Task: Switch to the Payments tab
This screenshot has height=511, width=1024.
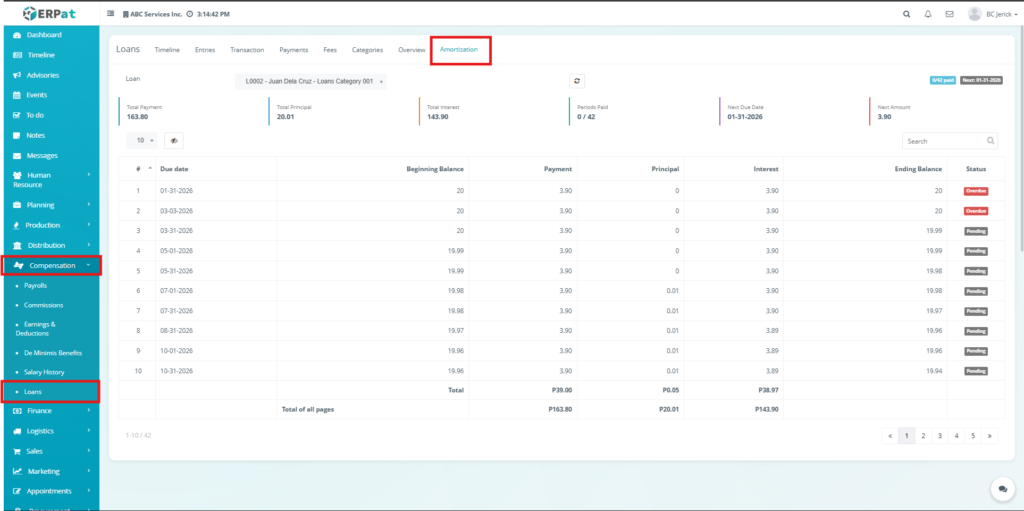Action: pyautogui.click(x=293, y=49)
